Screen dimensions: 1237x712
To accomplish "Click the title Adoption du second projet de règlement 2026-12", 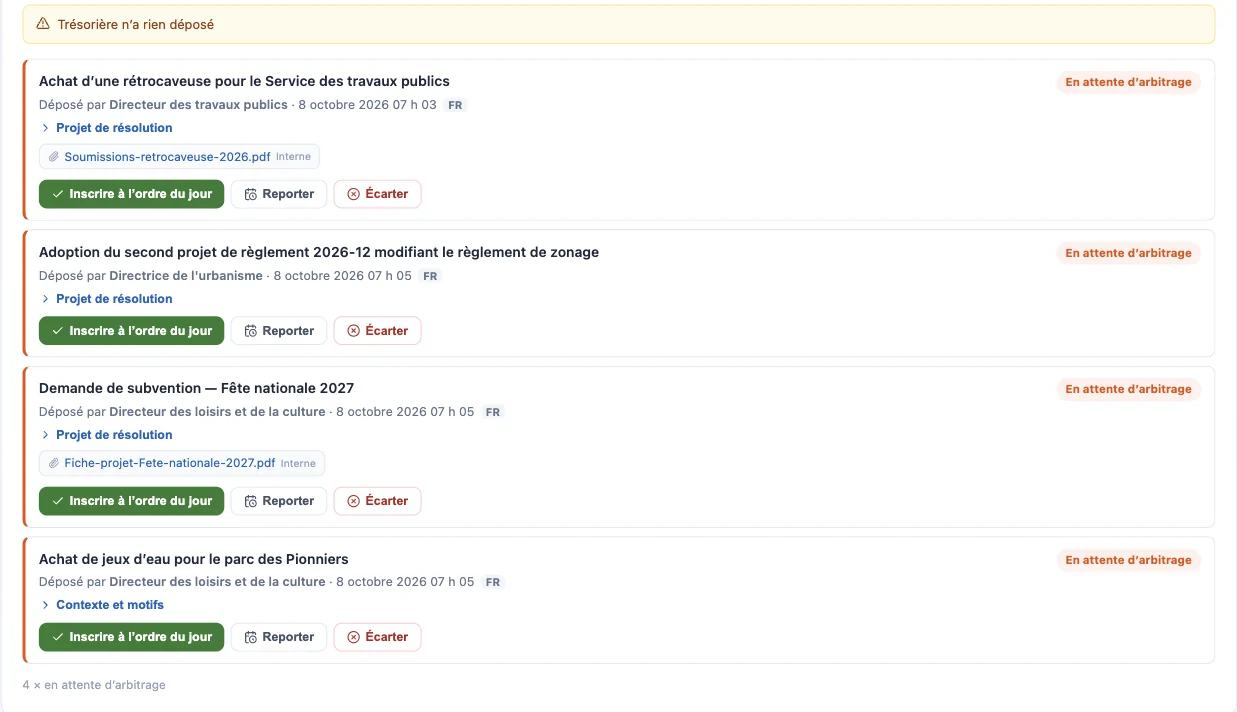I will pyautogui.click(x=319, y=253).
